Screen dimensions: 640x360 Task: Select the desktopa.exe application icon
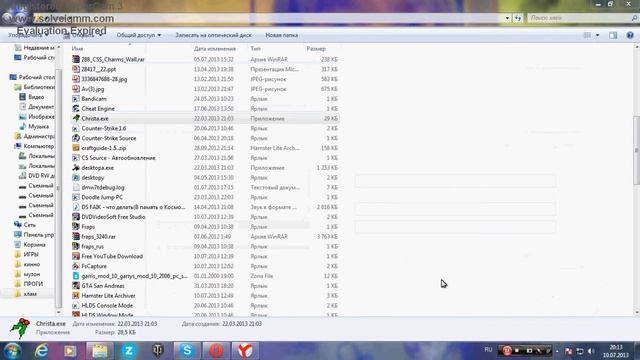pyautogui.click(x=76, y=167)
